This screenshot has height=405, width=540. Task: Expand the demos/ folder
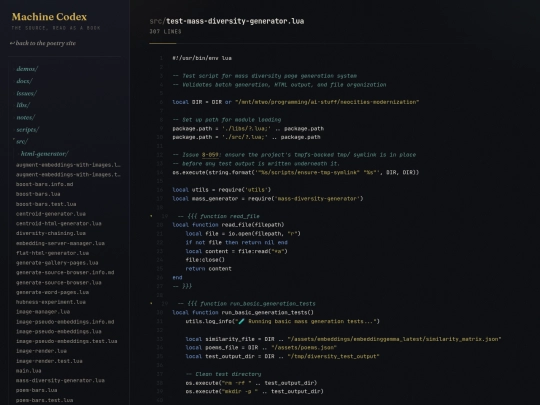click(x=27, y=69)
